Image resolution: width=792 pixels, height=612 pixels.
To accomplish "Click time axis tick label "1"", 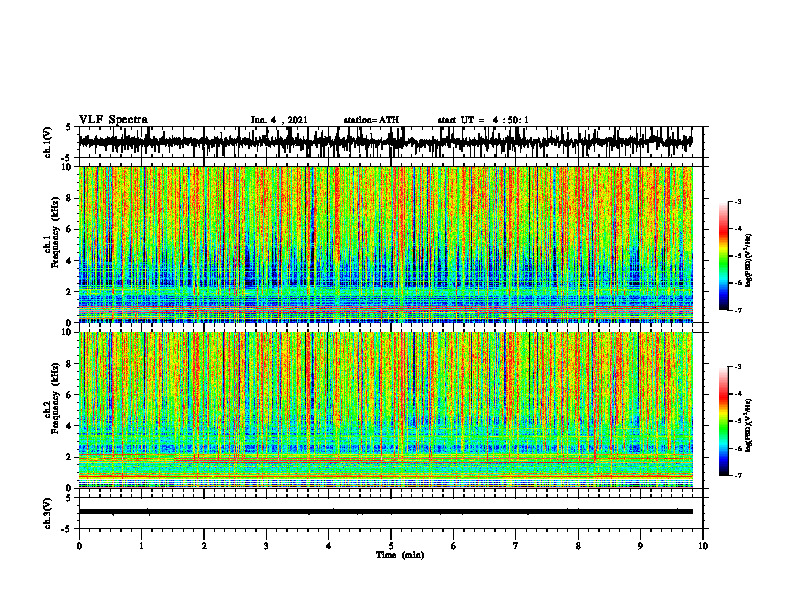I will (x=141, y=546).
